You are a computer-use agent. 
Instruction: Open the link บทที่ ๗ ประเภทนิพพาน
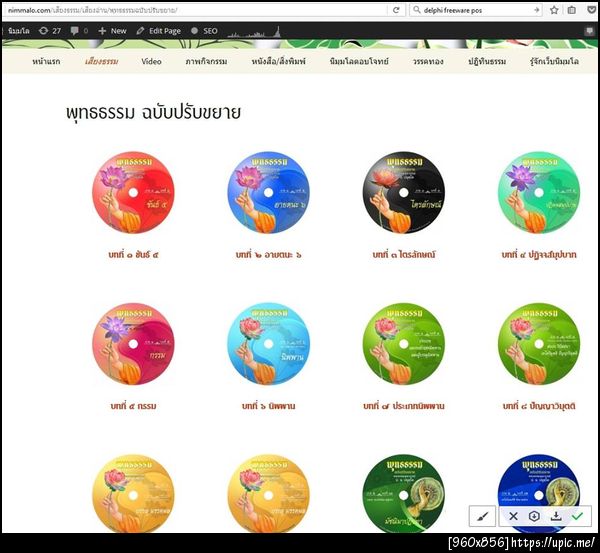(404, 406)
